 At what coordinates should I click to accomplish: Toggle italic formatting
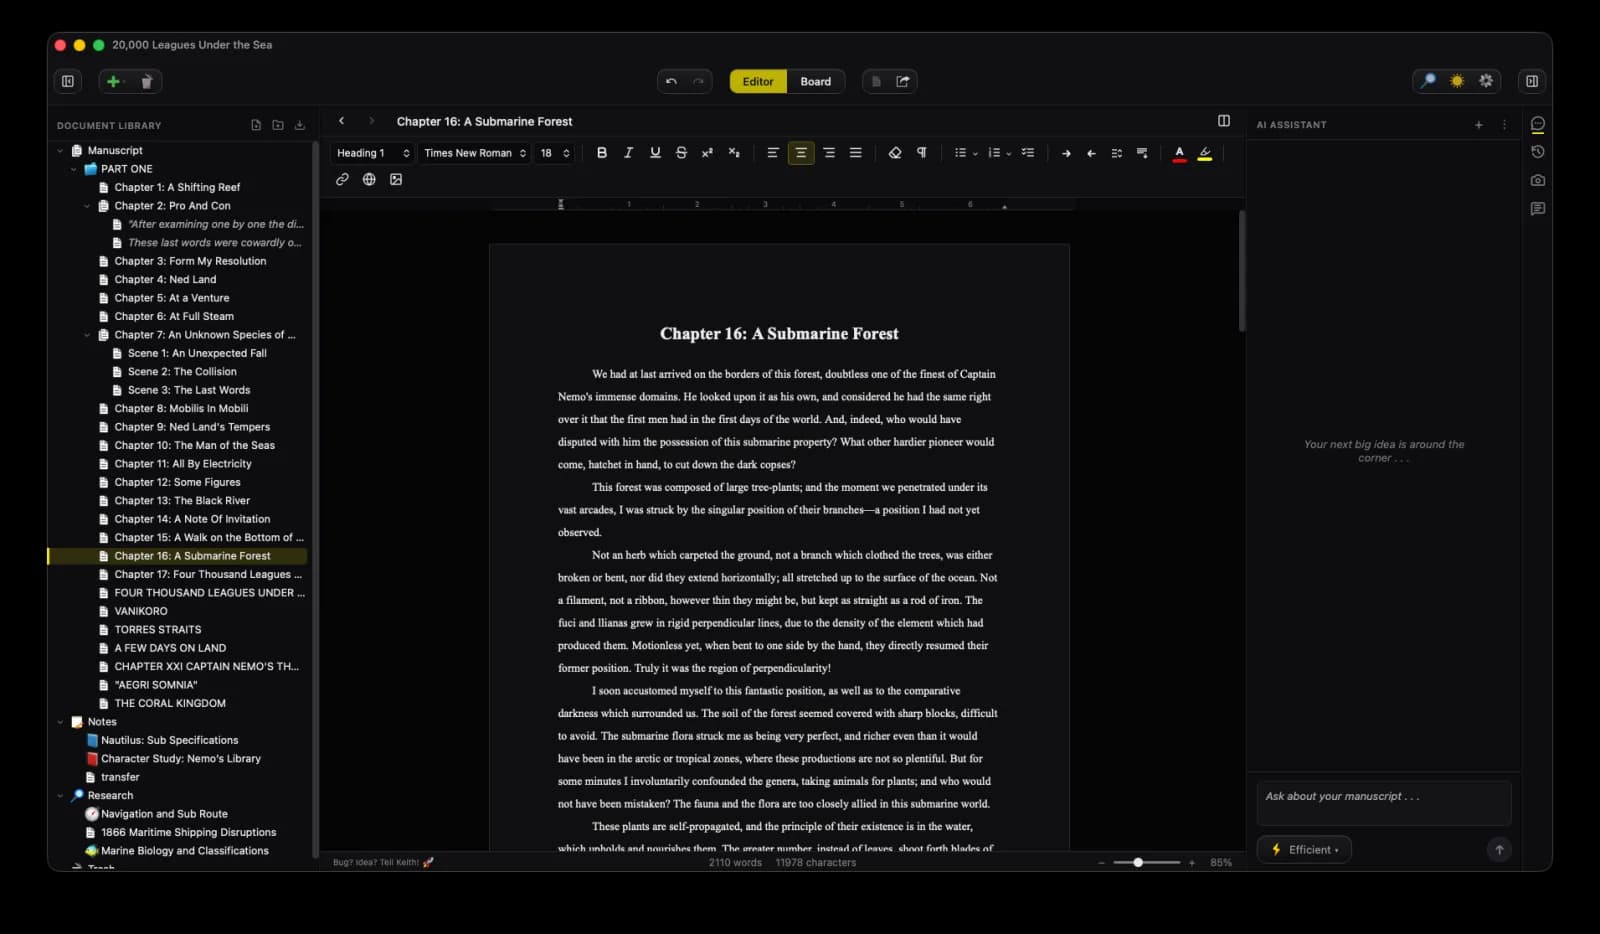(x=628, y=153)
